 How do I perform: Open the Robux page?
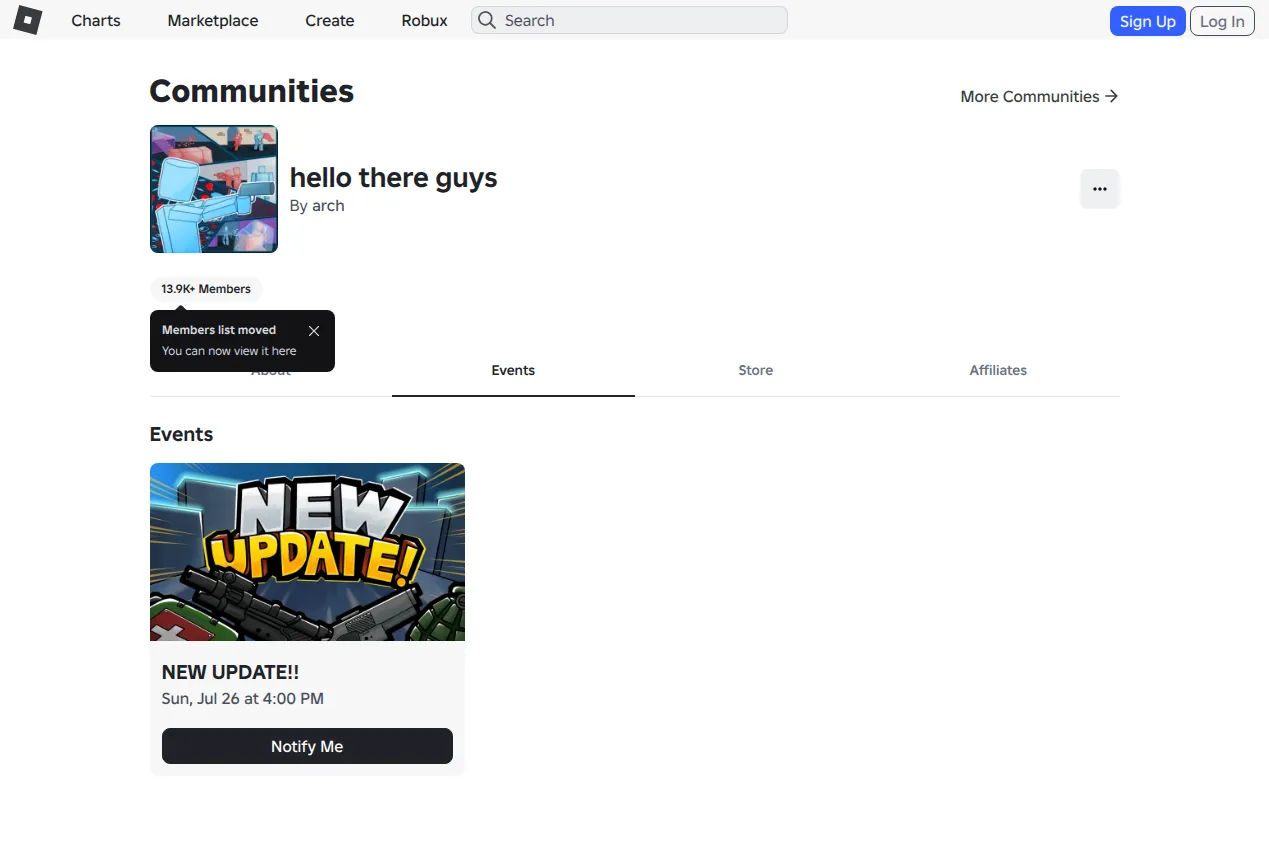click(425, 20)
